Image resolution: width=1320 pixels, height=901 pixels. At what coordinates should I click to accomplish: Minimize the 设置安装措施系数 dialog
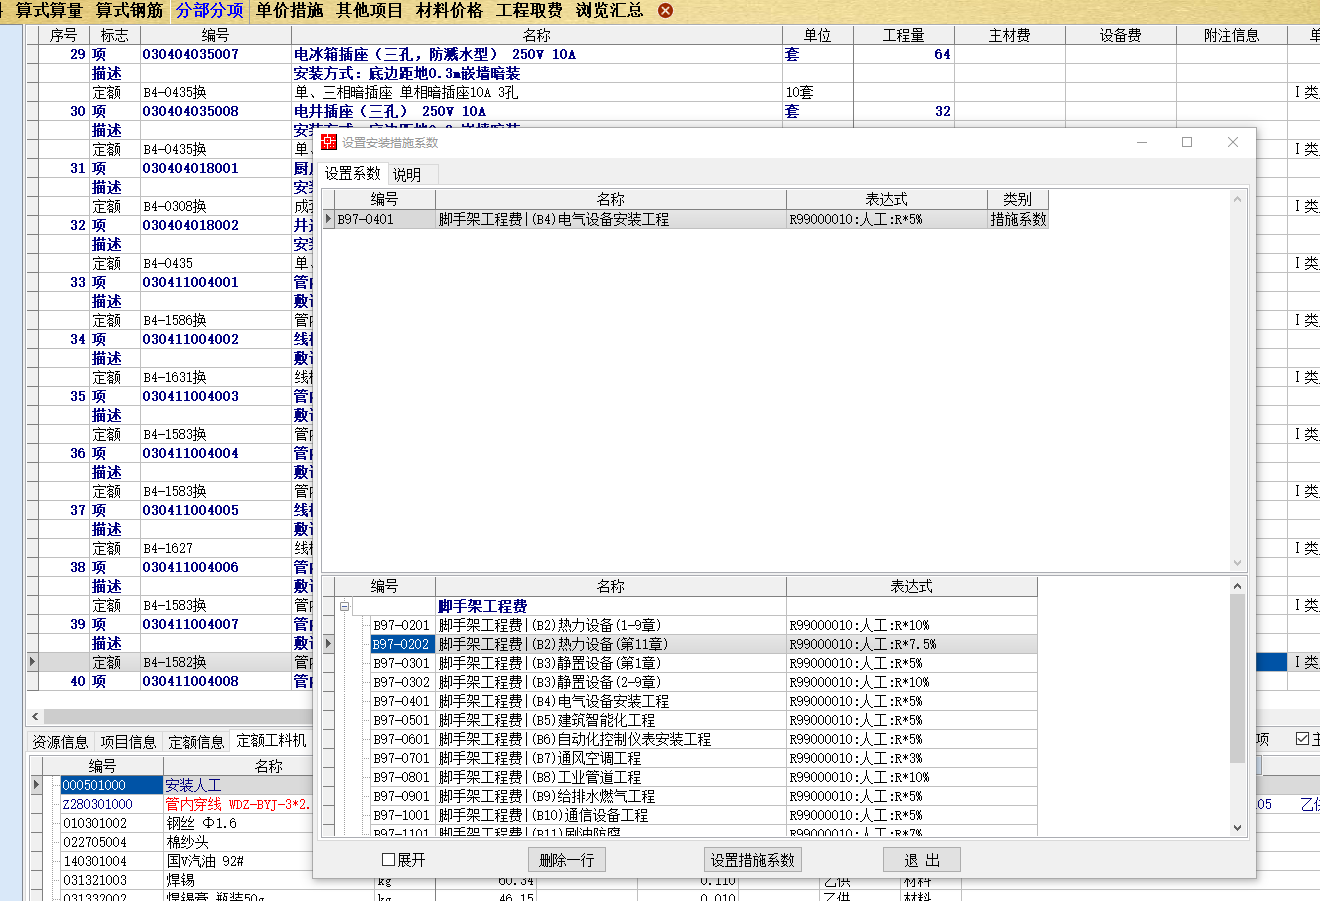(1142, 142)
